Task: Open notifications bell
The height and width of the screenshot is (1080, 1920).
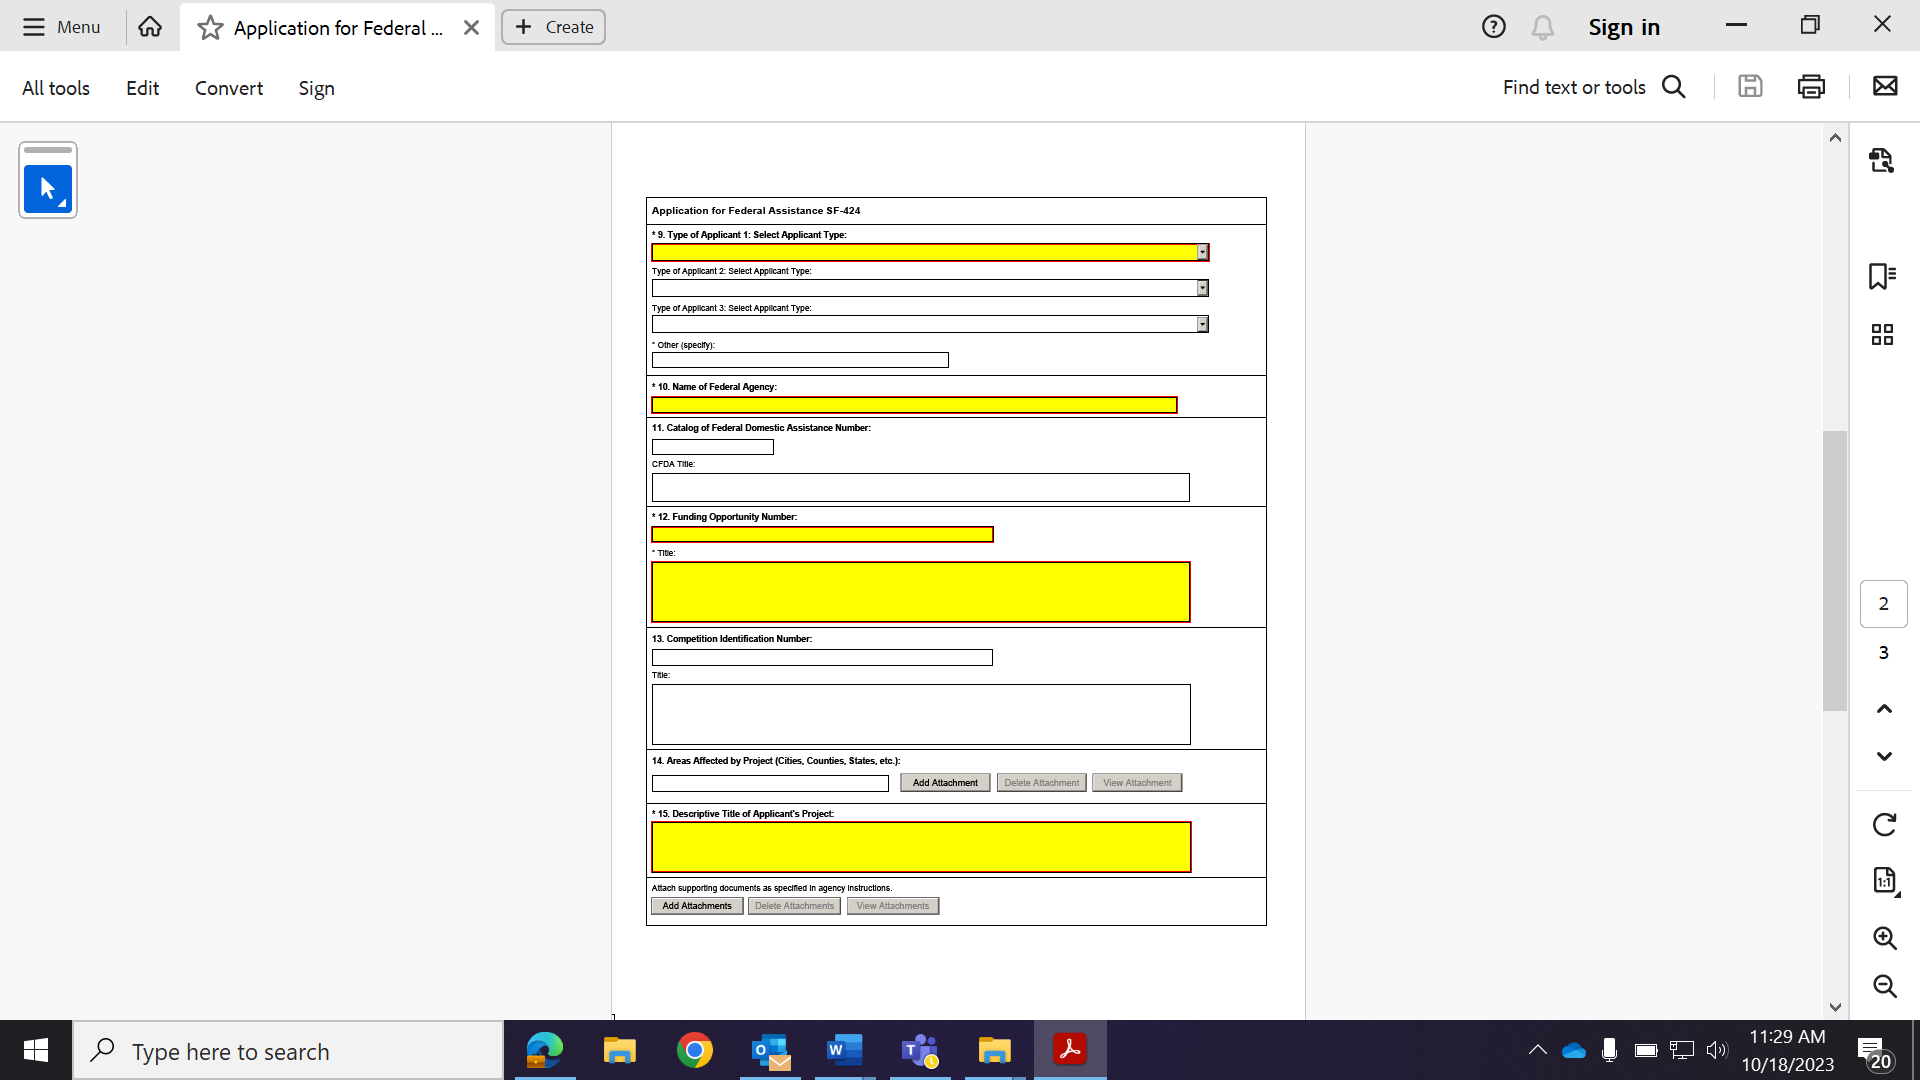Action: click(x=1543, y=28)
